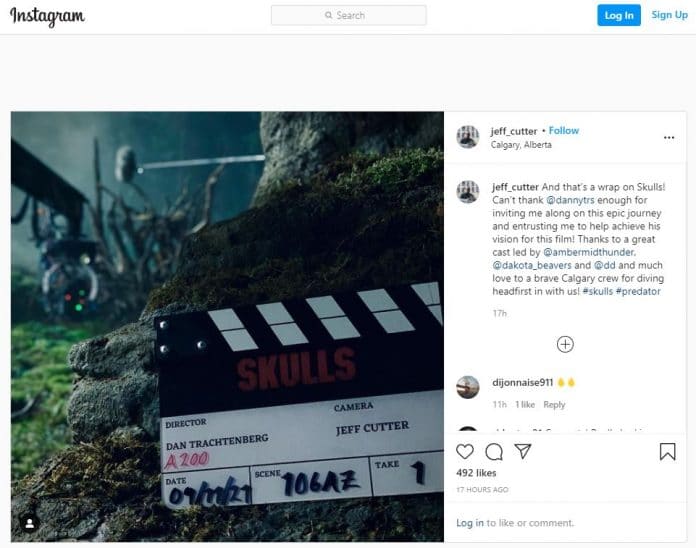Screen dimensions: 696x548
Task: Open jeff_cutter profile picture in header
Action: click(468, 137)
